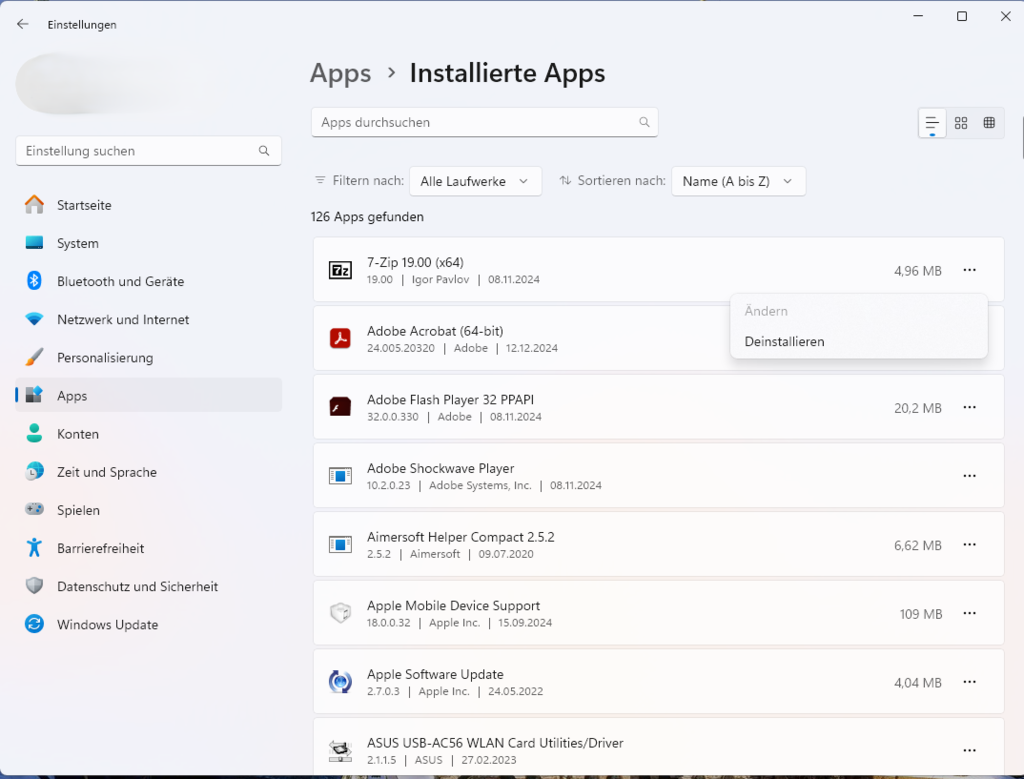Click the vertical scrollbar thumb

1022,138
